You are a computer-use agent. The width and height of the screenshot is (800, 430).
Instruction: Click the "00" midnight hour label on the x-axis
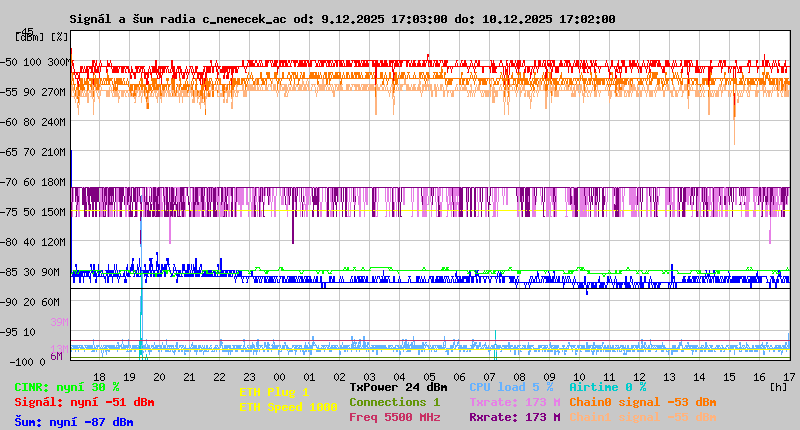[x=279, y=377]
